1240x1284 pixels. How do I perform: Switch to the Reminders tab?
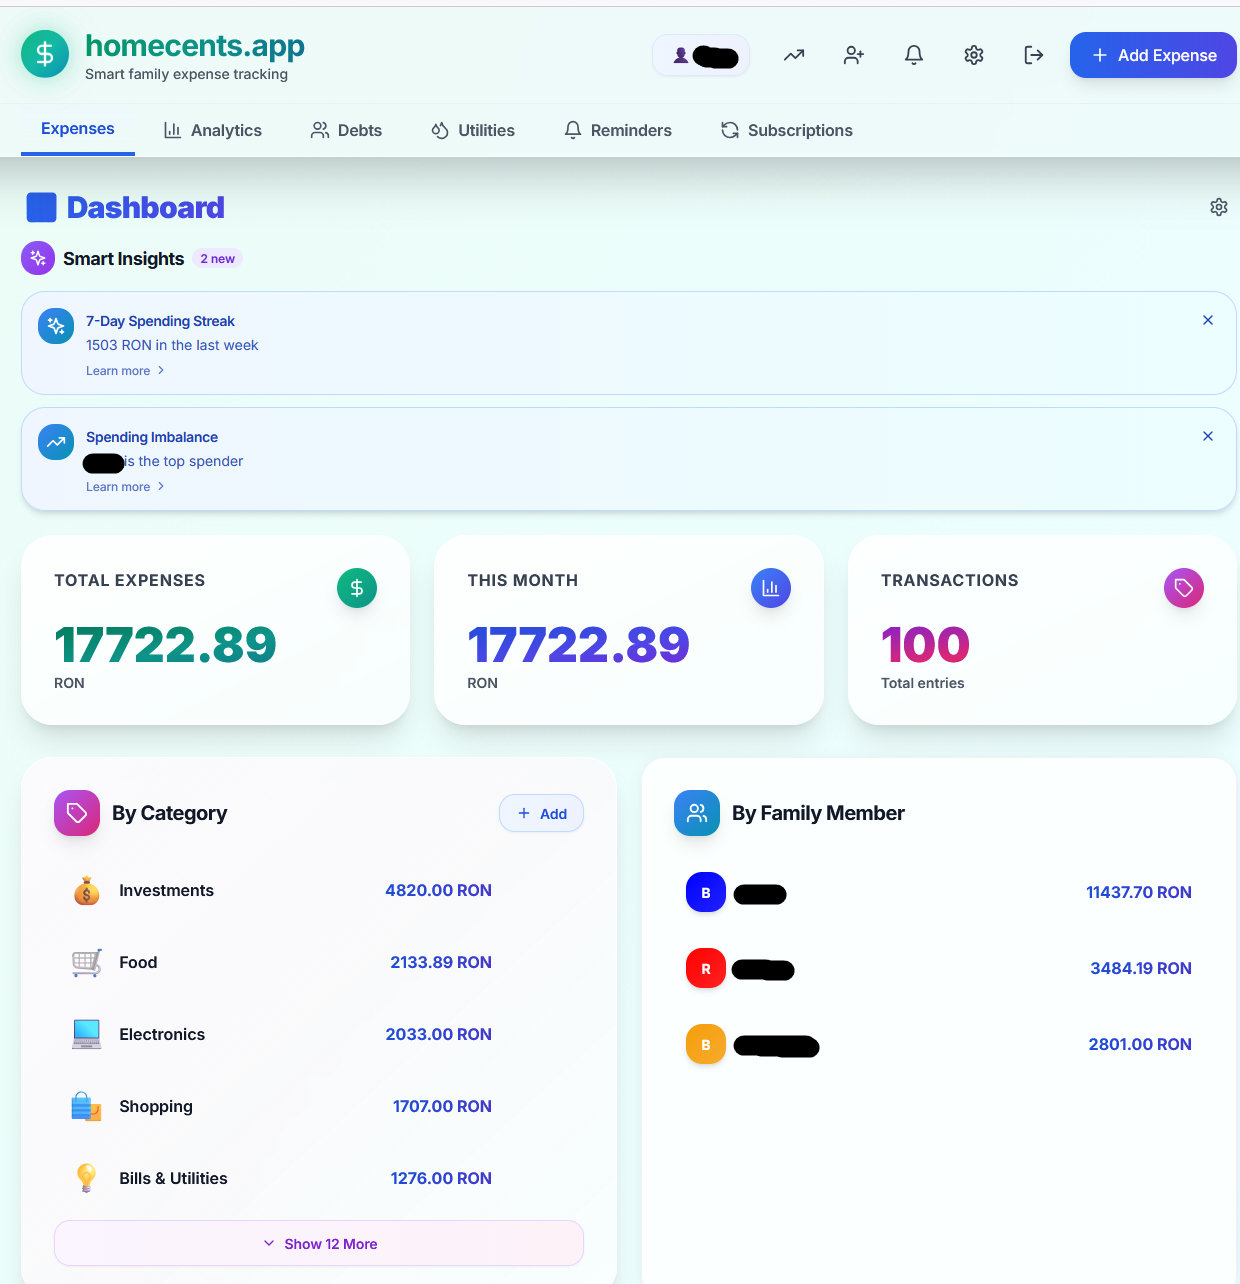pos(617,130)
